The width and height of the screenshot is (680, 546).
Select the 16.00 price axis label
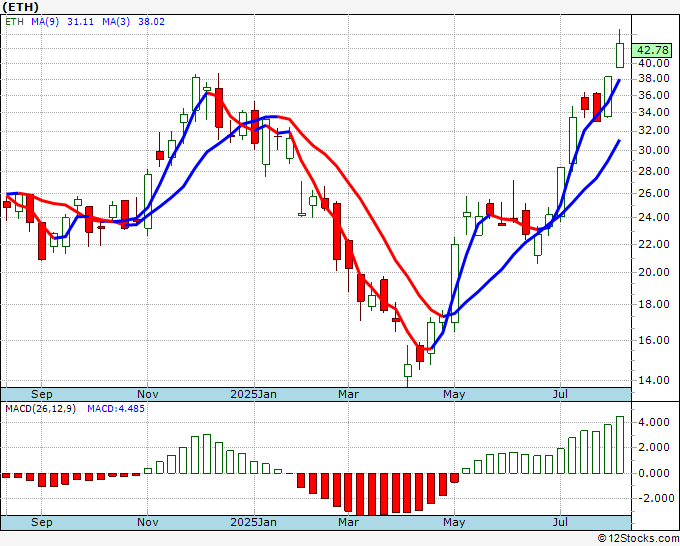(654, 340)
